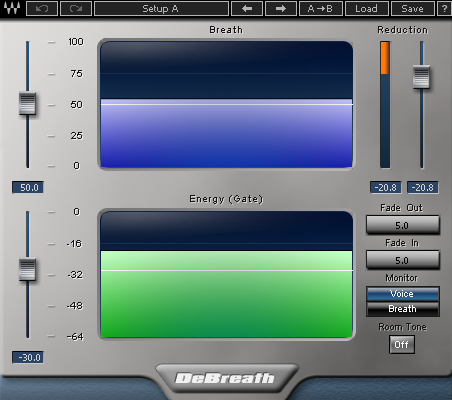Screen dimensions: 452x400
Task: Select the Energy value field -30.0
Action: point(28,357)
